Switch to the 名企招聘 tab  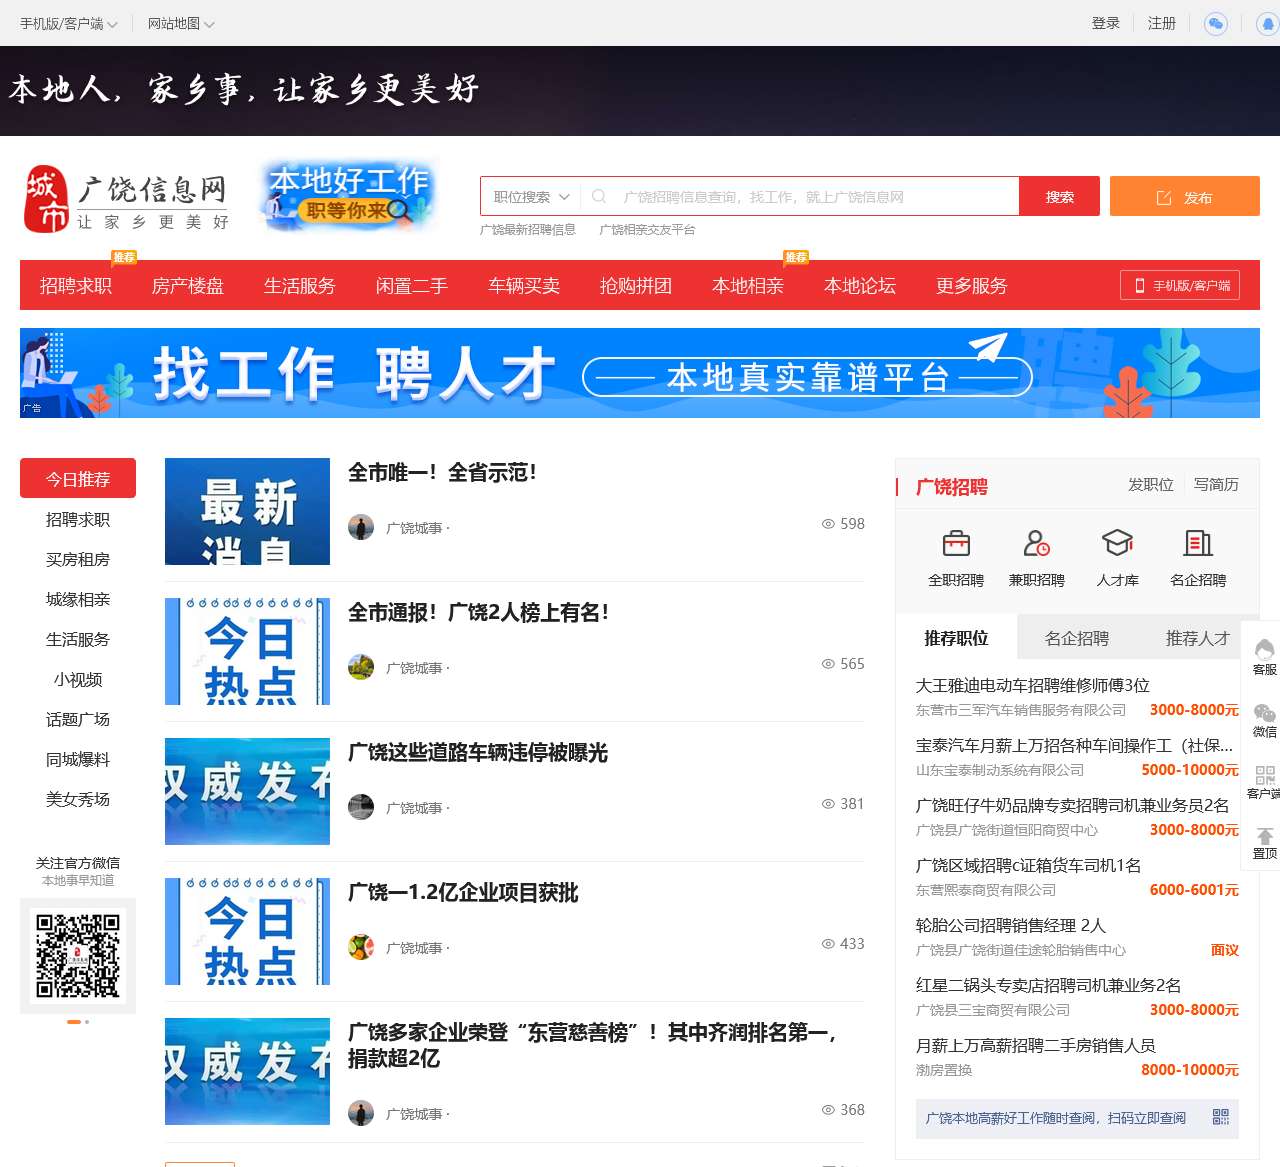pos(1076,638)
